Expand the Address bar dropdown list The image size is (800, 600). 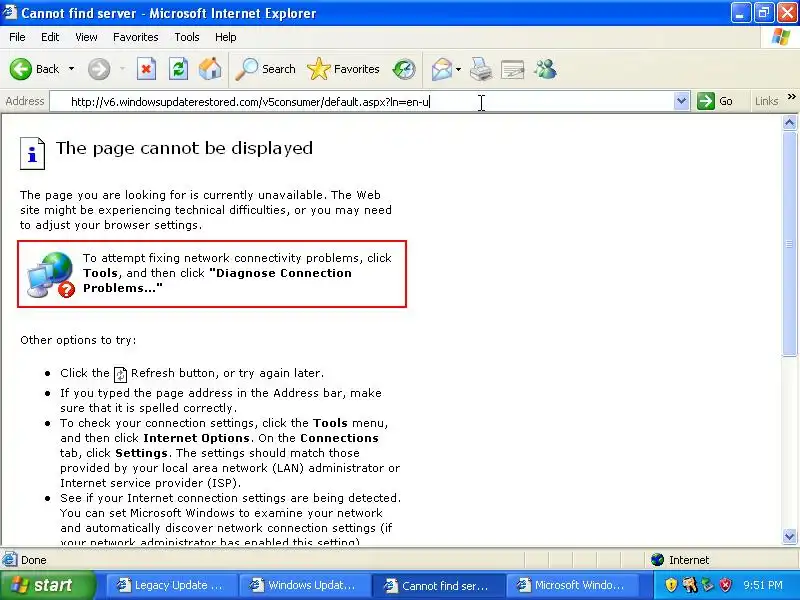(x=682, y=102)
